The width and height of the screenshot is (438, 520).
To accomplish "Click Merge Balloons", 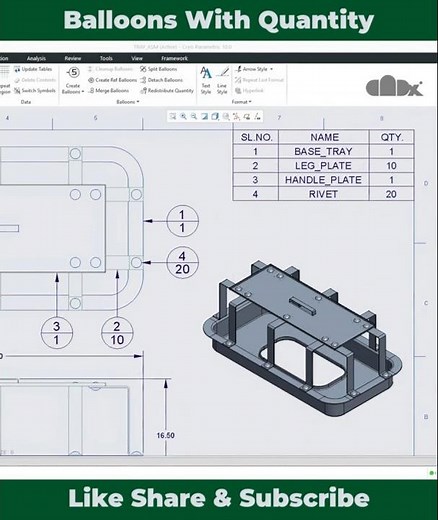I will pos(108,91).
